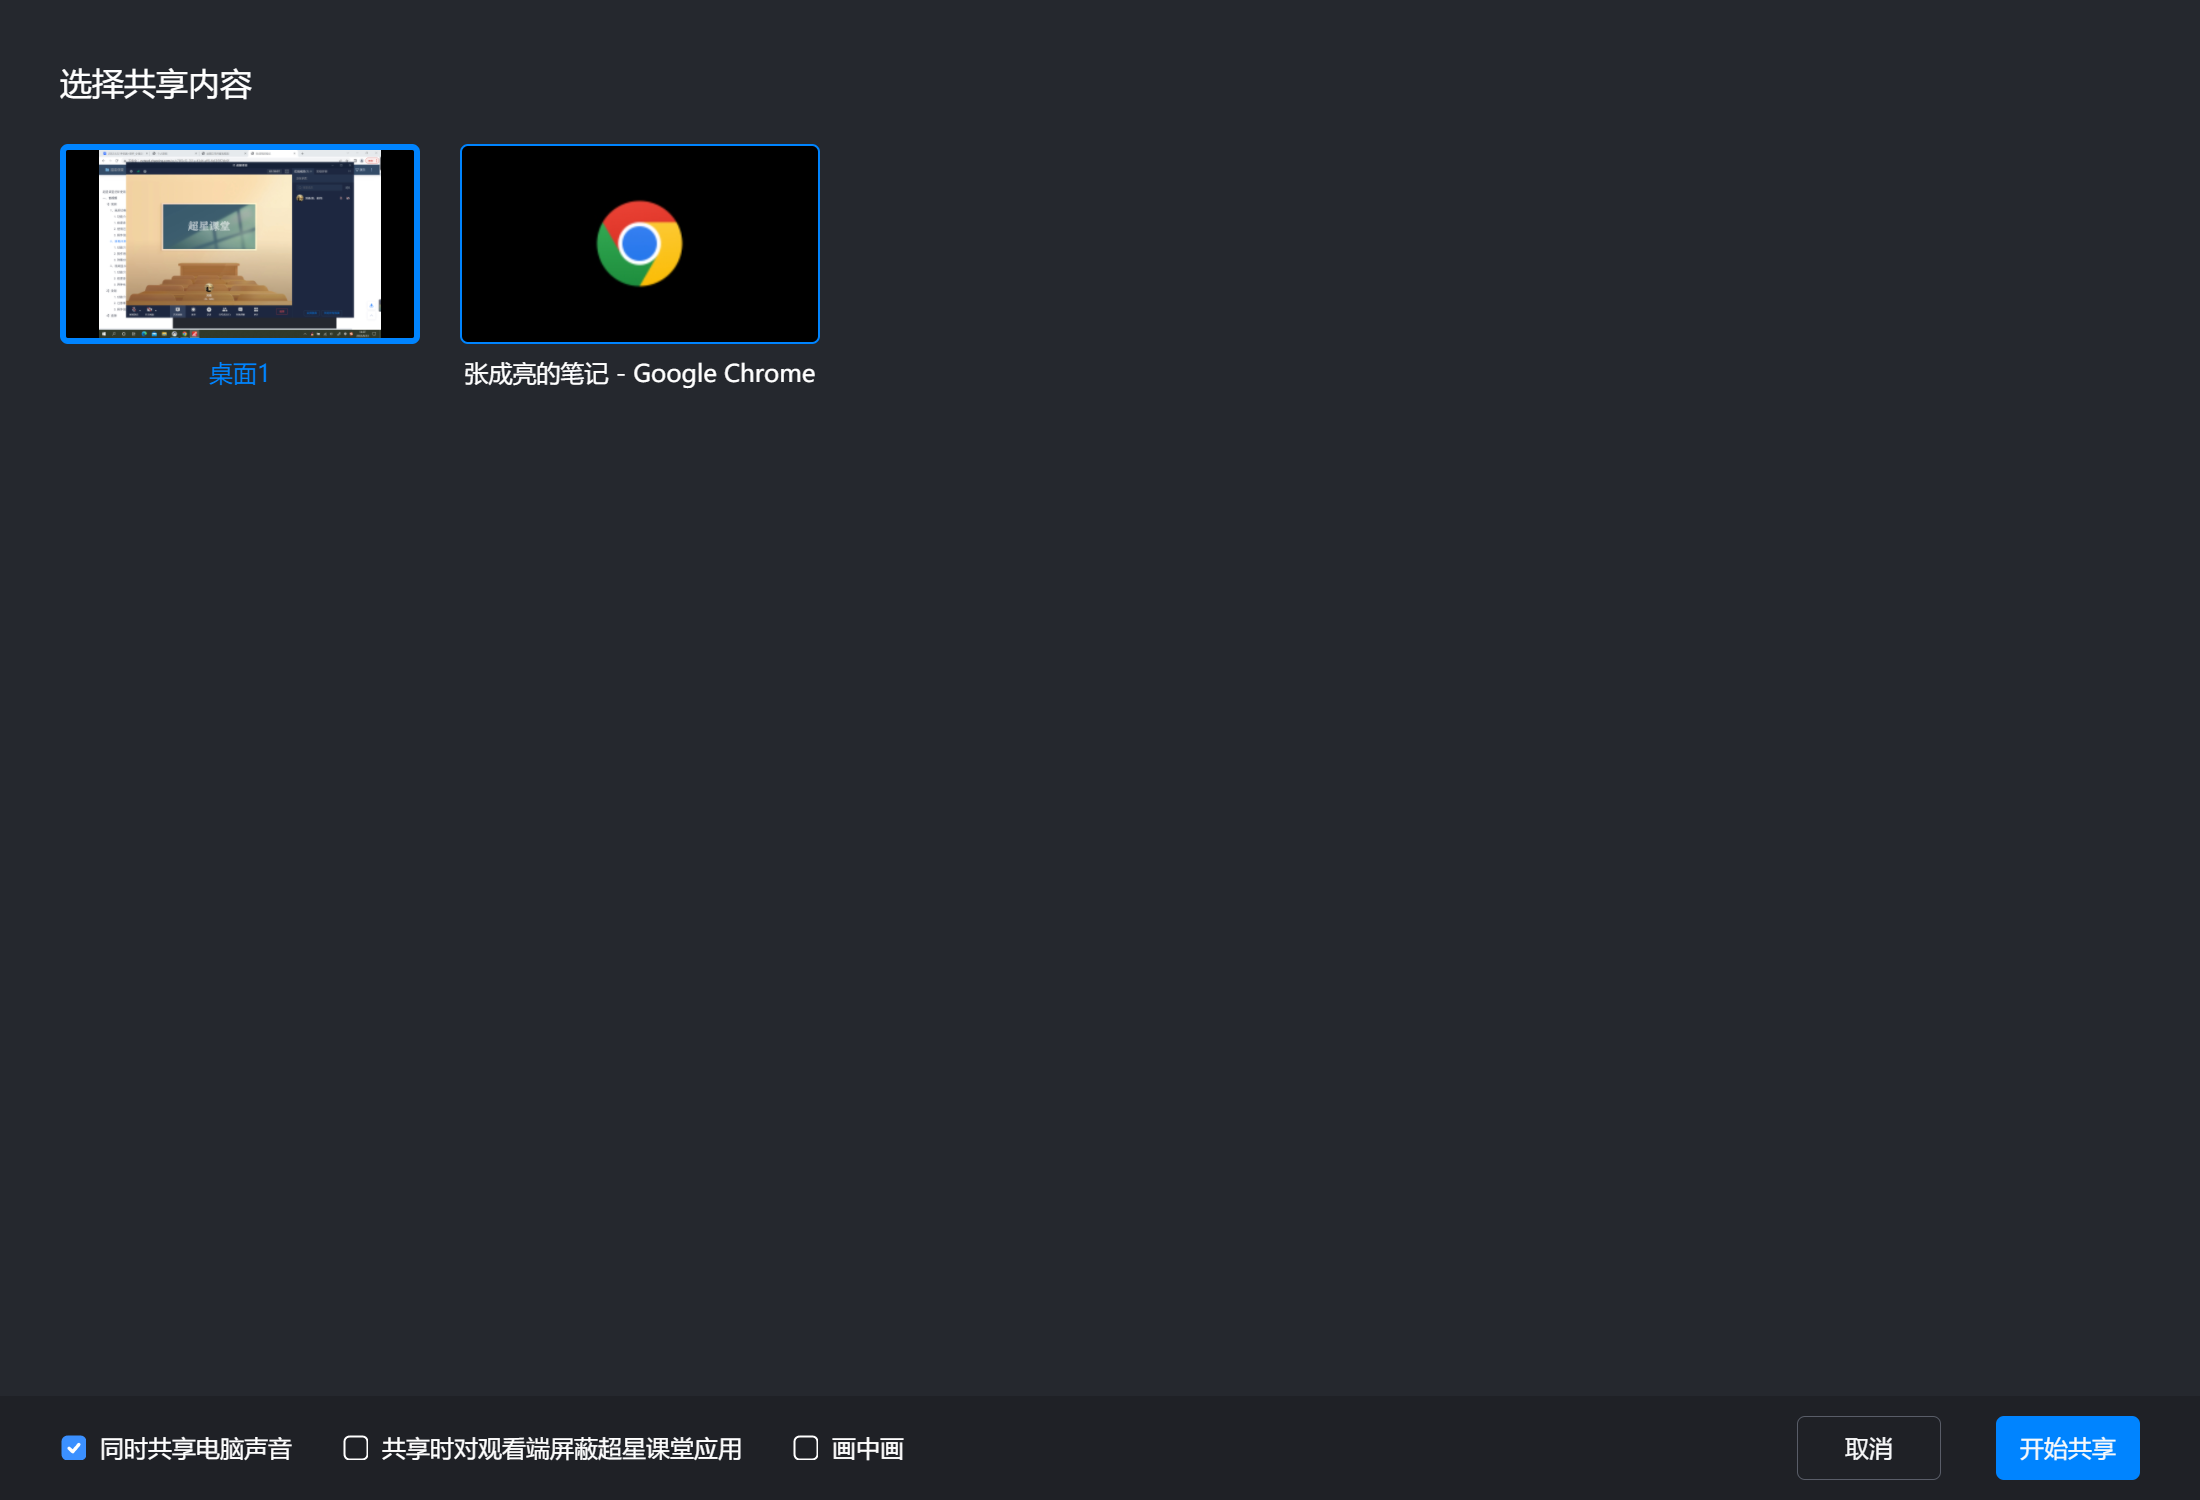Click the 超星课堂 sign inside desktop preview

[x=209, y=226]
